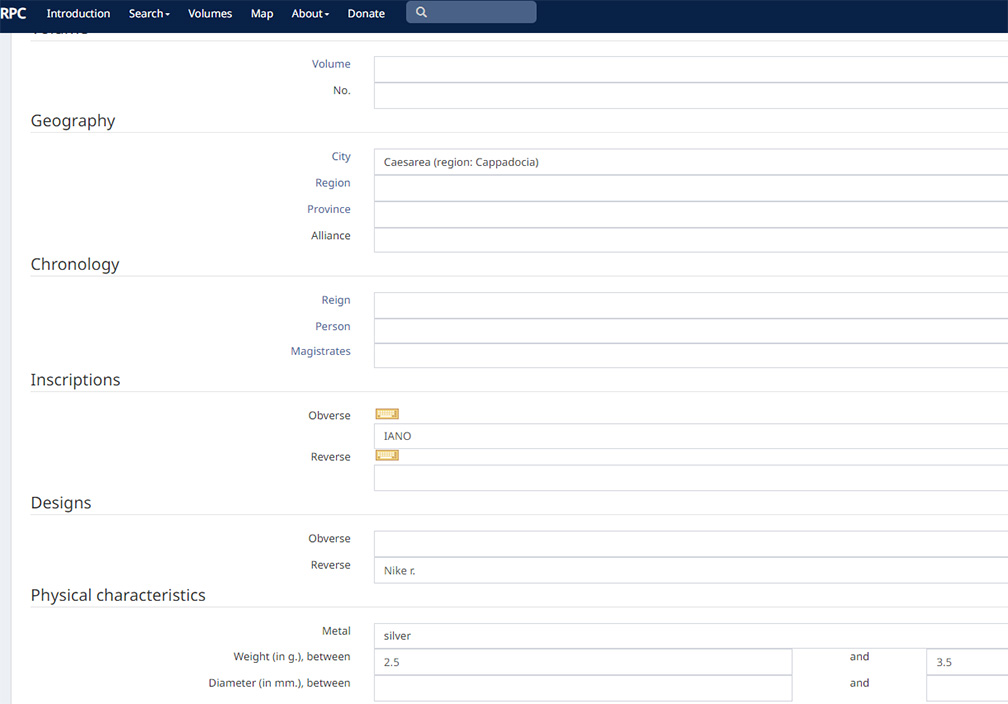Click the Region input field
The width and height of the screenshot is (1008, 704).
[691, 188]
